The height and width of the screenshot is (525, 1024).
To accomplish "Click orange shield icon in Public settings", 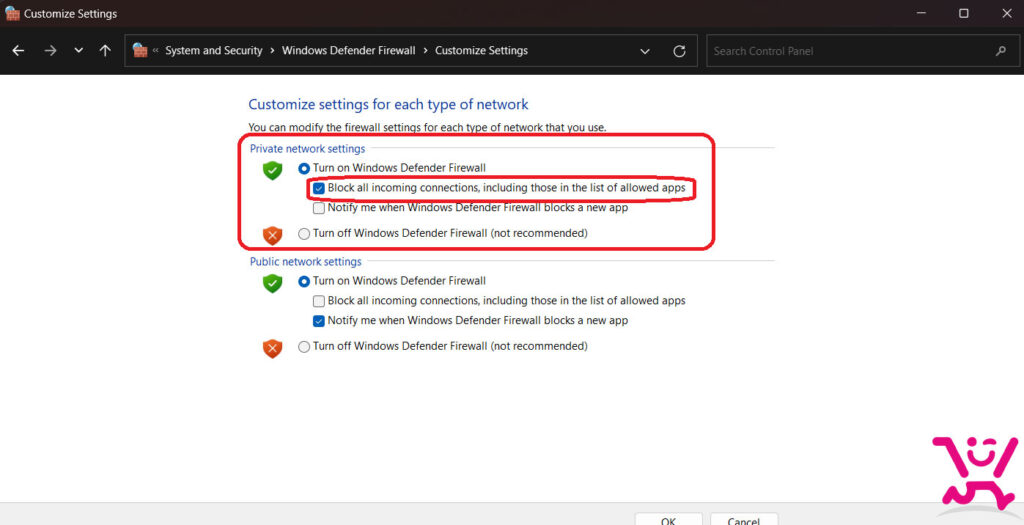I will (272, 348).
